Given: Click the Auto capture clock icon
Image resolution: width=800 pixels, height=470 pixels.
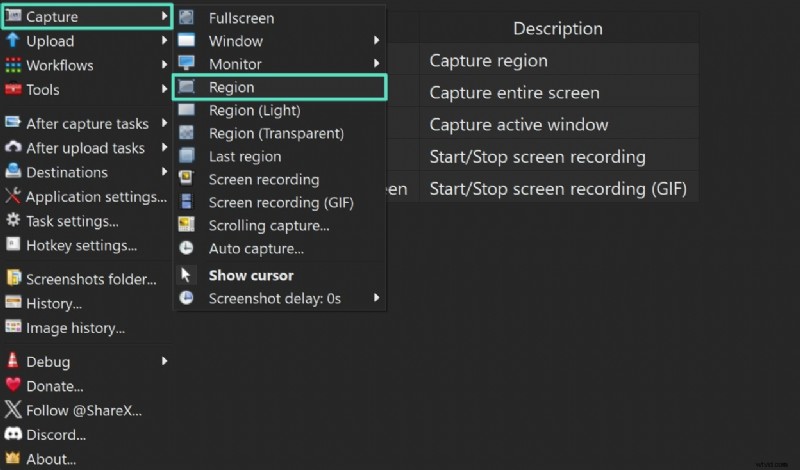Looking at the screenshot, I should [x=187, y=248].
